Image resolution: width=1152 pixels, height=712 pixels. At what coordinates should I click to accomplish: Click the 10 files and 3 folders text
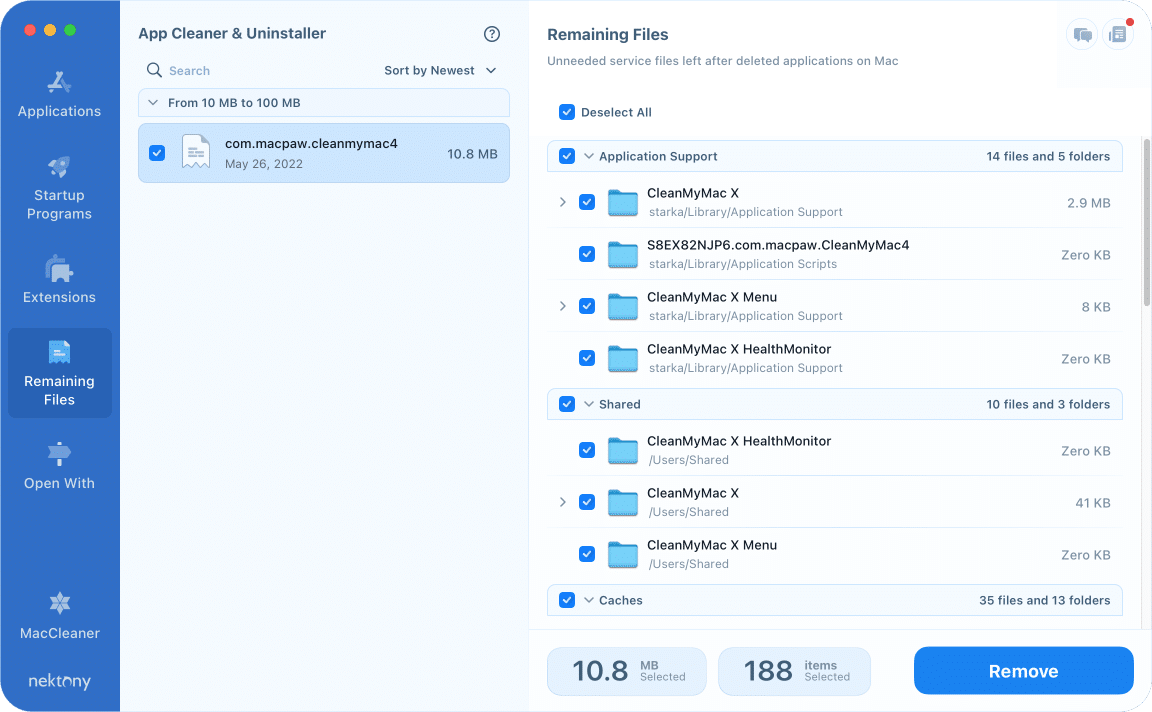click(x=1048, y=404)
